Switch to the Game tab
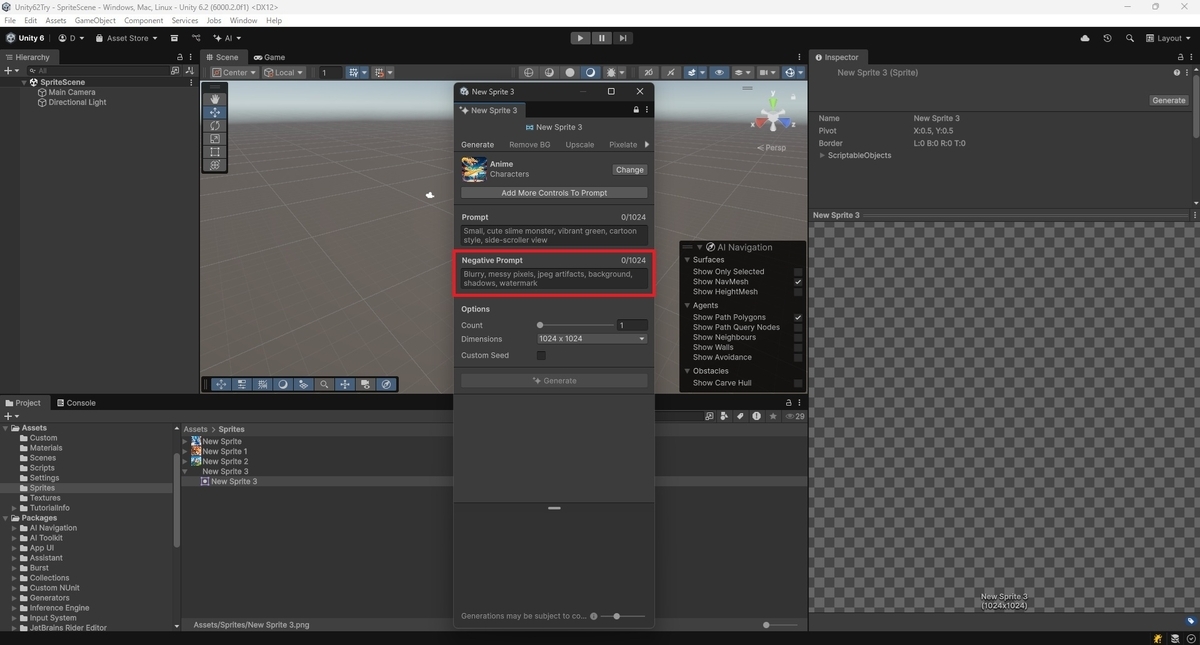Viewport: 1200px width, 645px height. 269,57
